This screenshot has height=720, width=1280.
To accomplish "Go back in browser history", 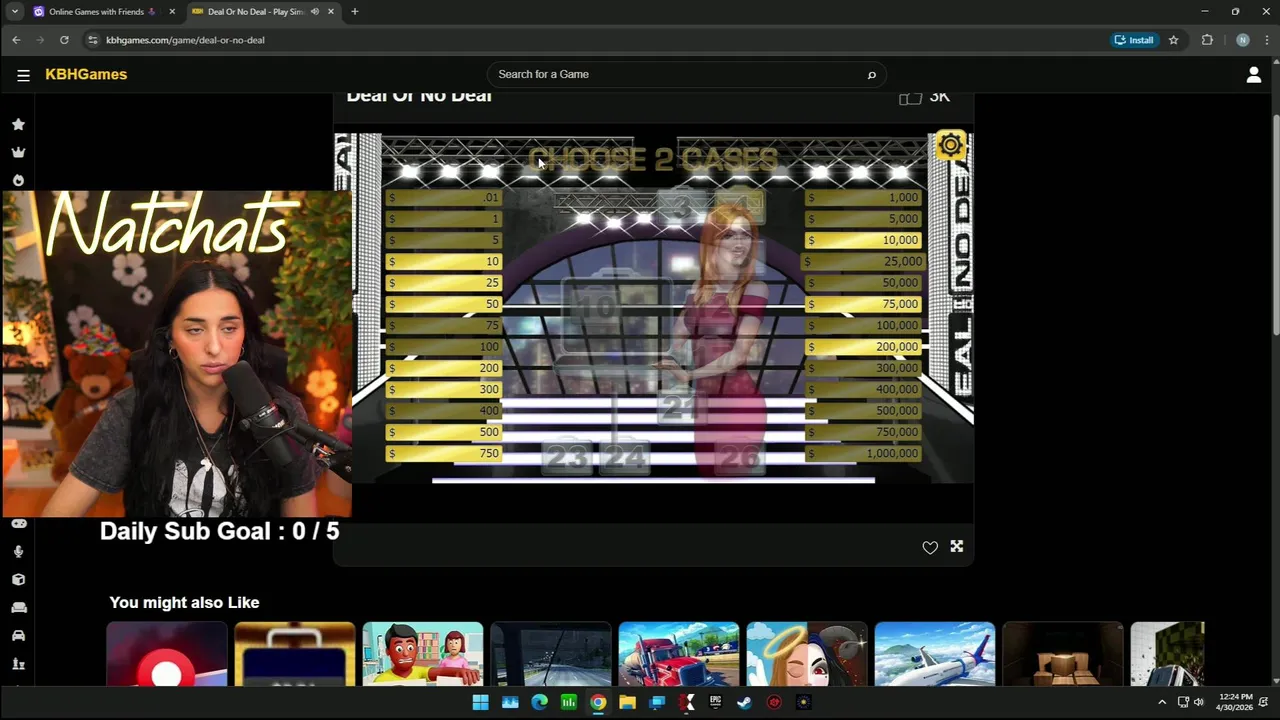I will coord(16,40).
